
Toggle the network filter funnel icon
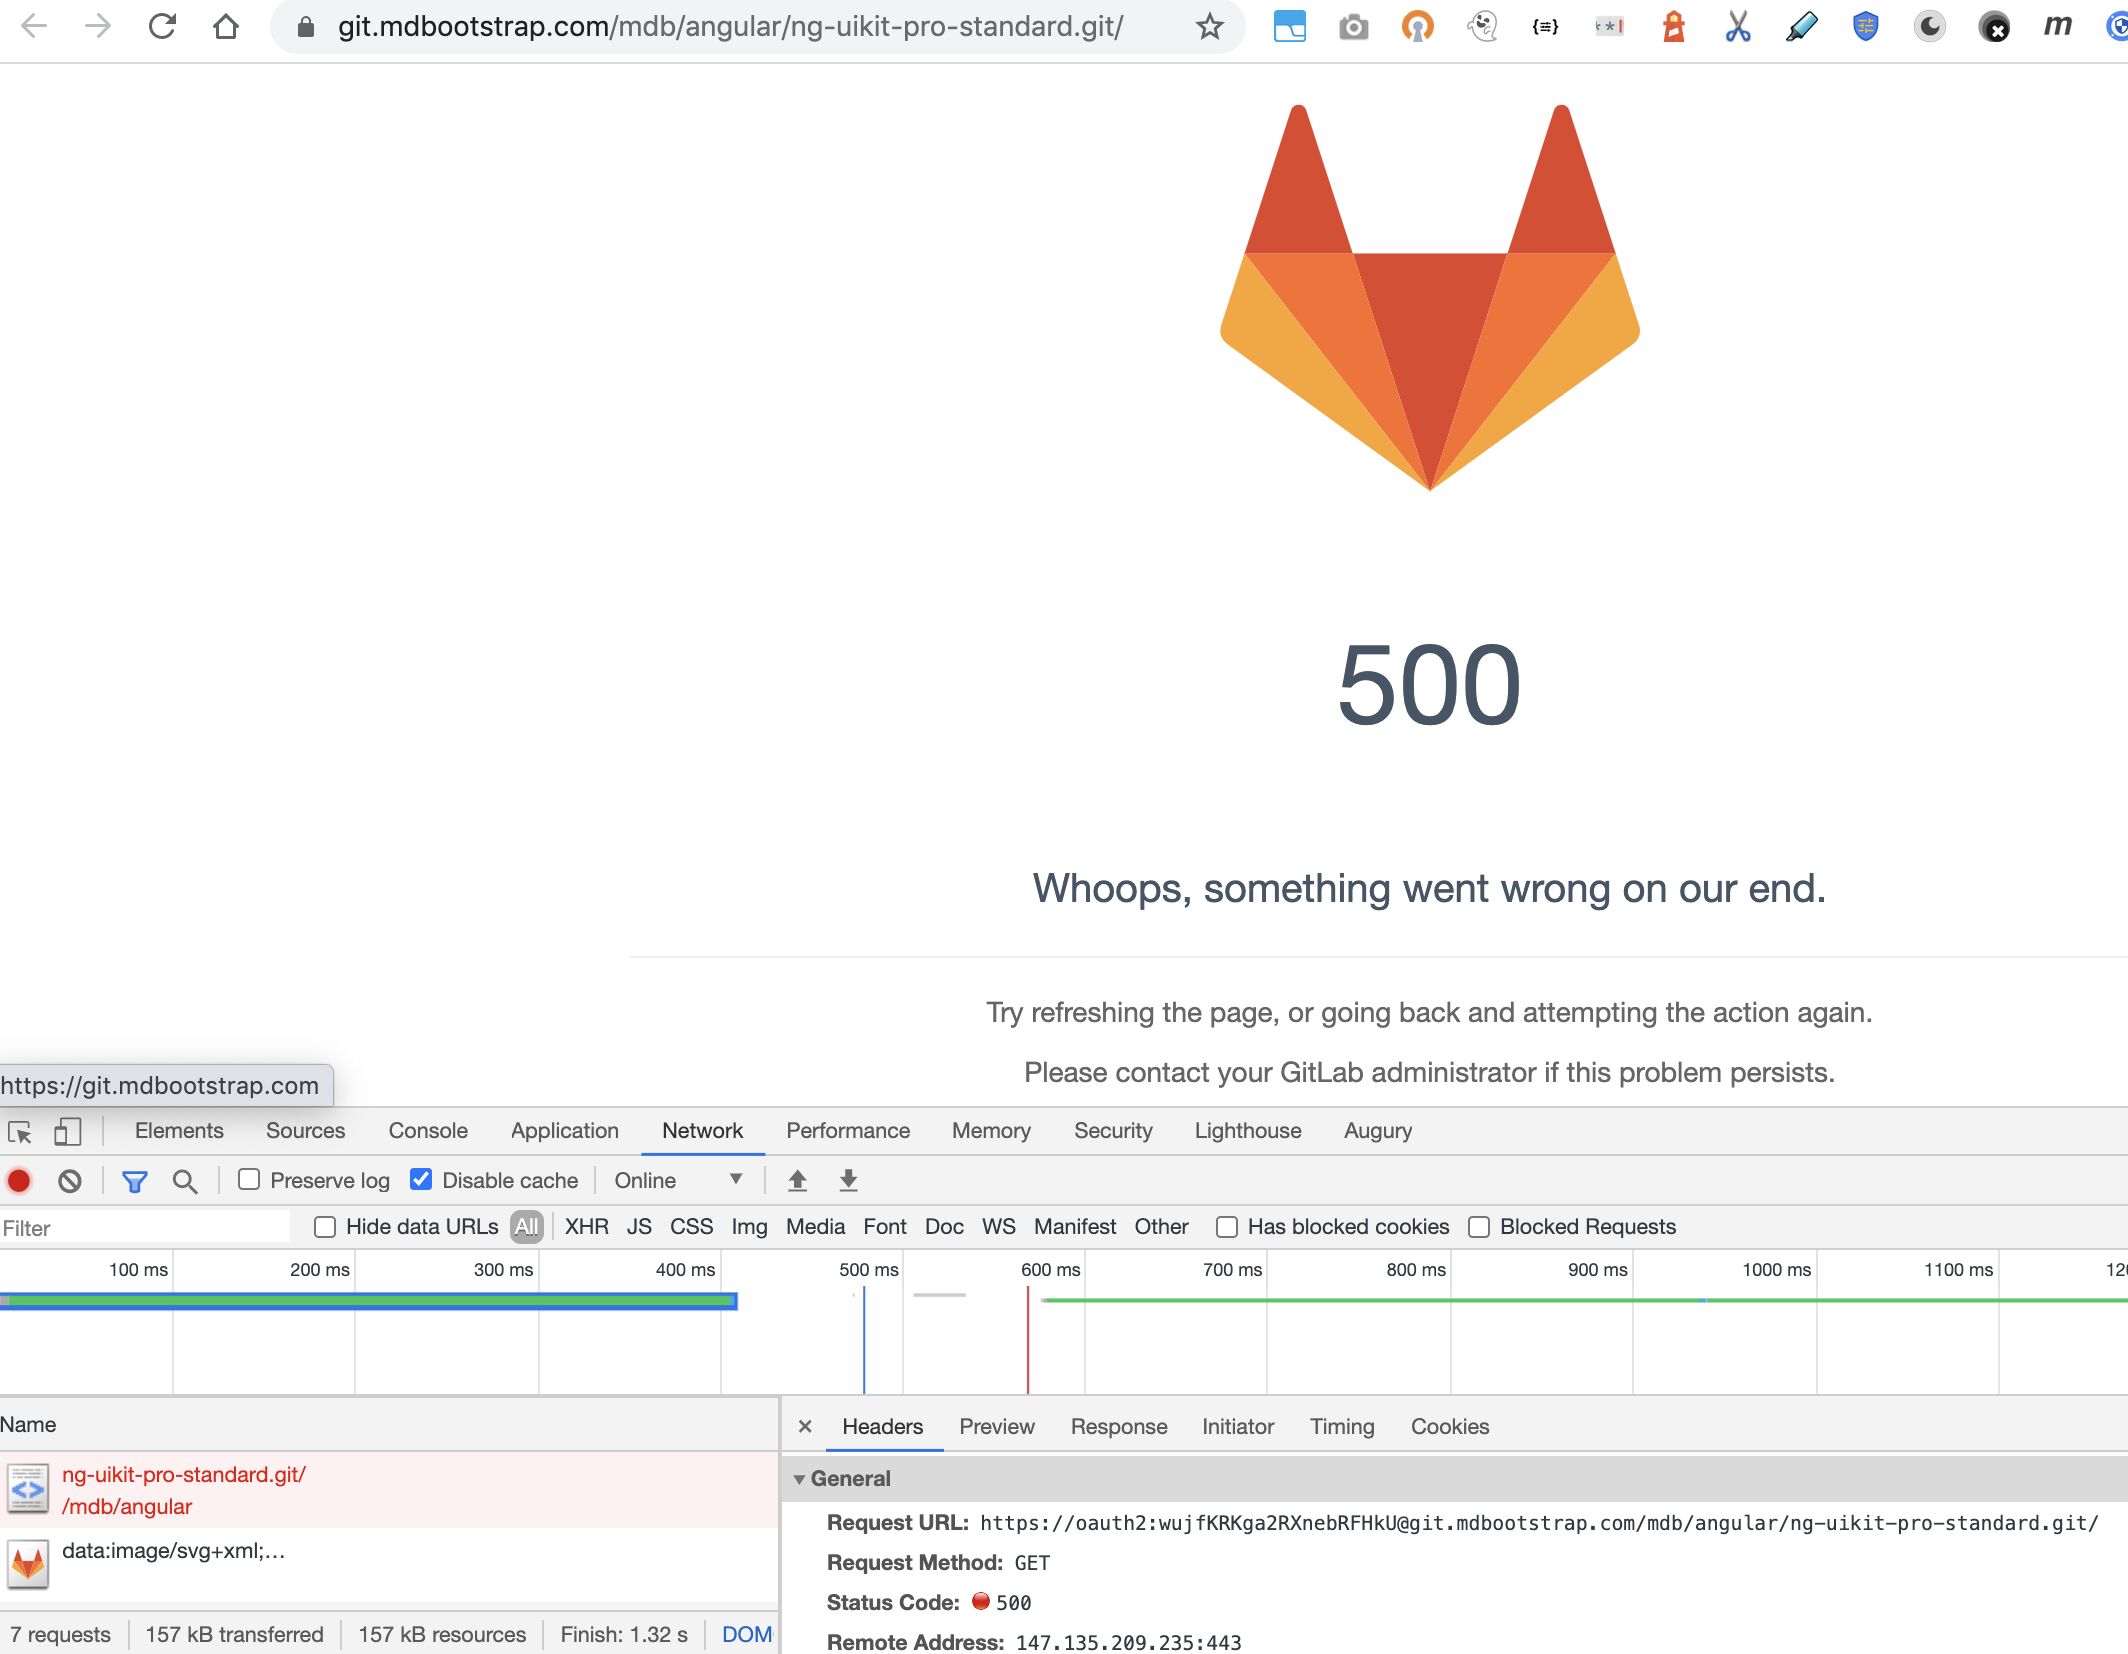(134, 1181)
